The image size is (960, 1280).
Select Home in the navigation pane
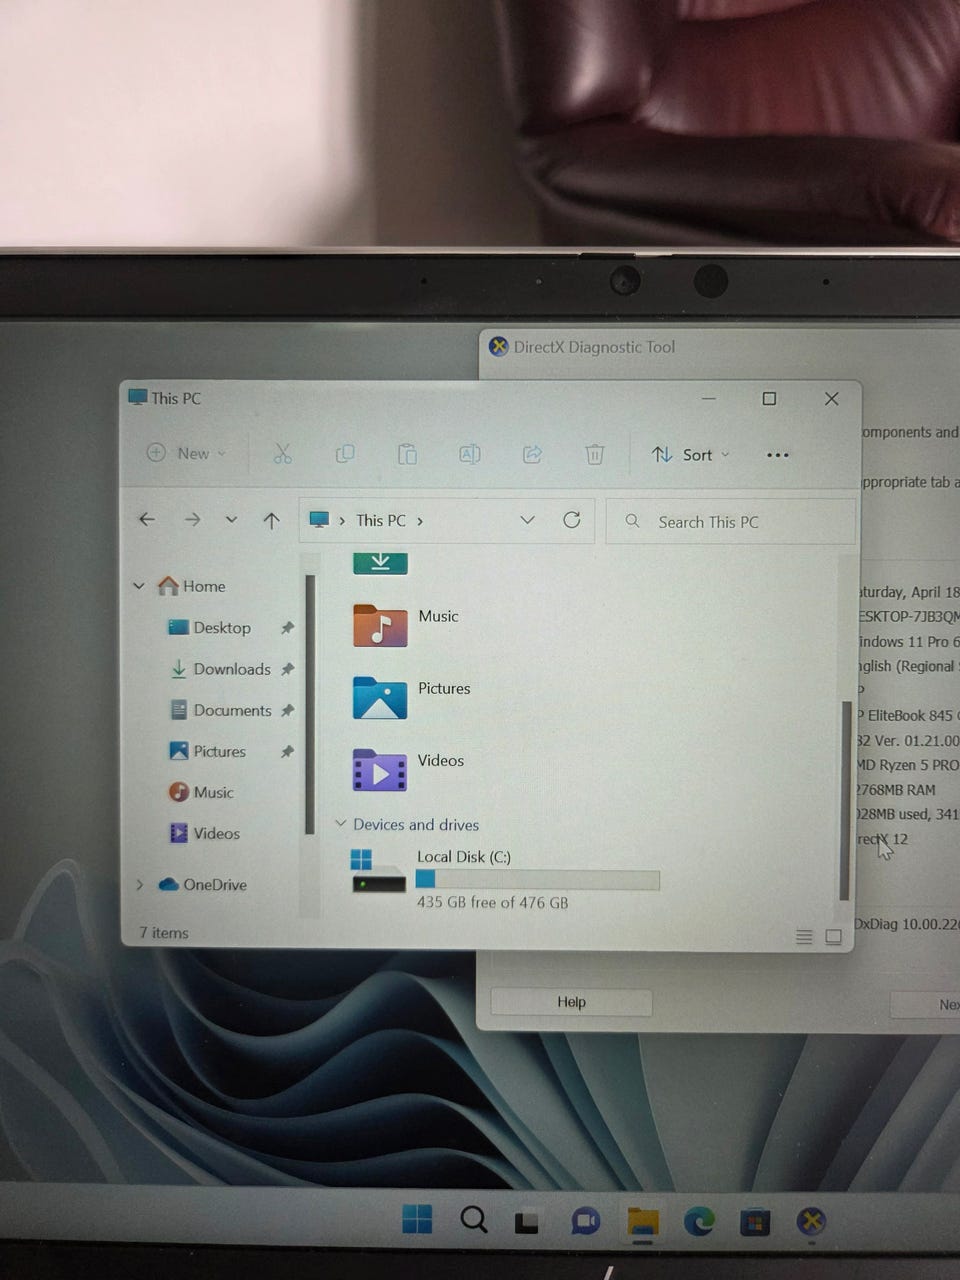192,586
